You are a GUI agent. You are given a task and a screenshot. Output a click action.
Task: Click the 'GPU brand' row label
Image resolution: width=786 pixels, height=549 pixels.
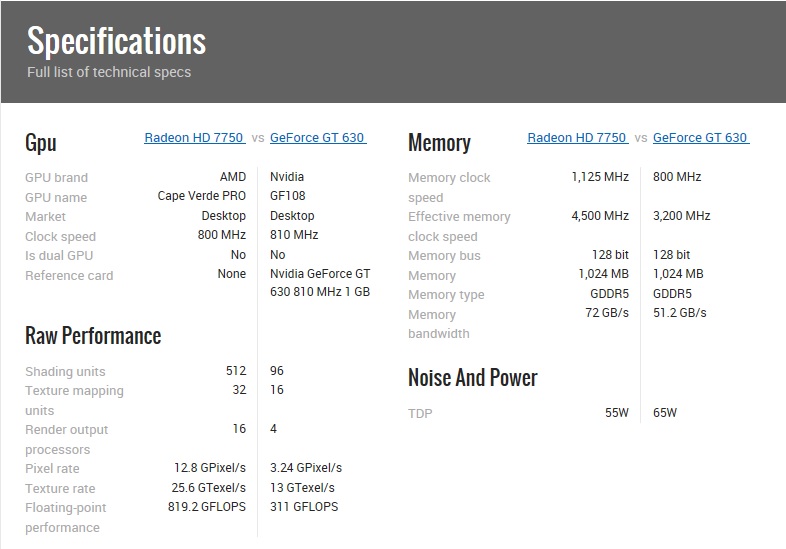coord(56,178)
